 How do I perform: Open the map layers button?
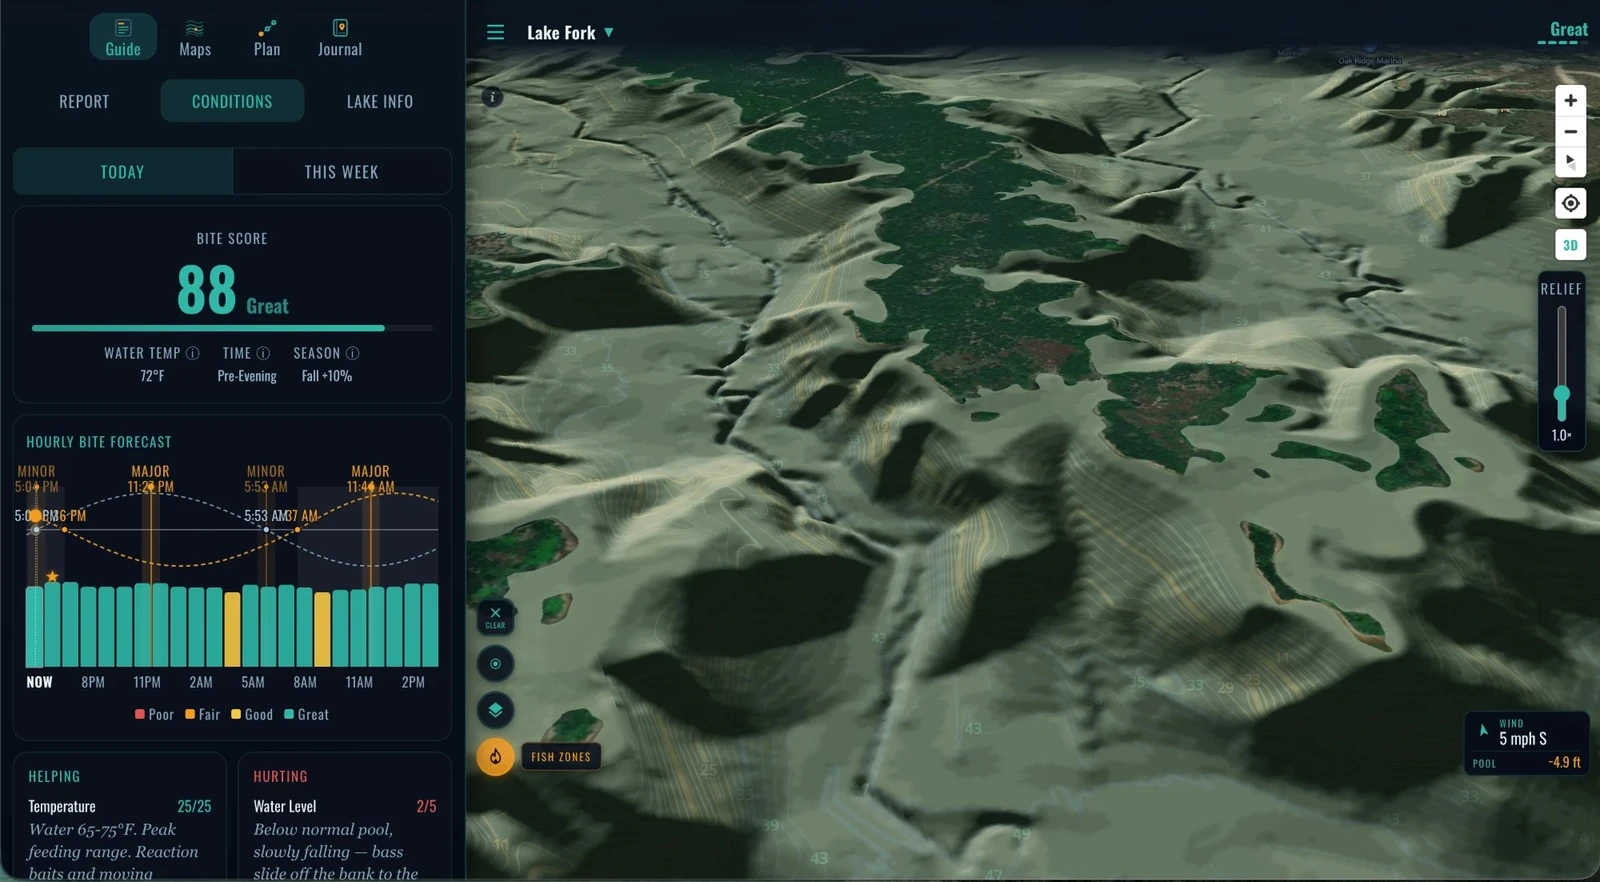click(495, 710)
